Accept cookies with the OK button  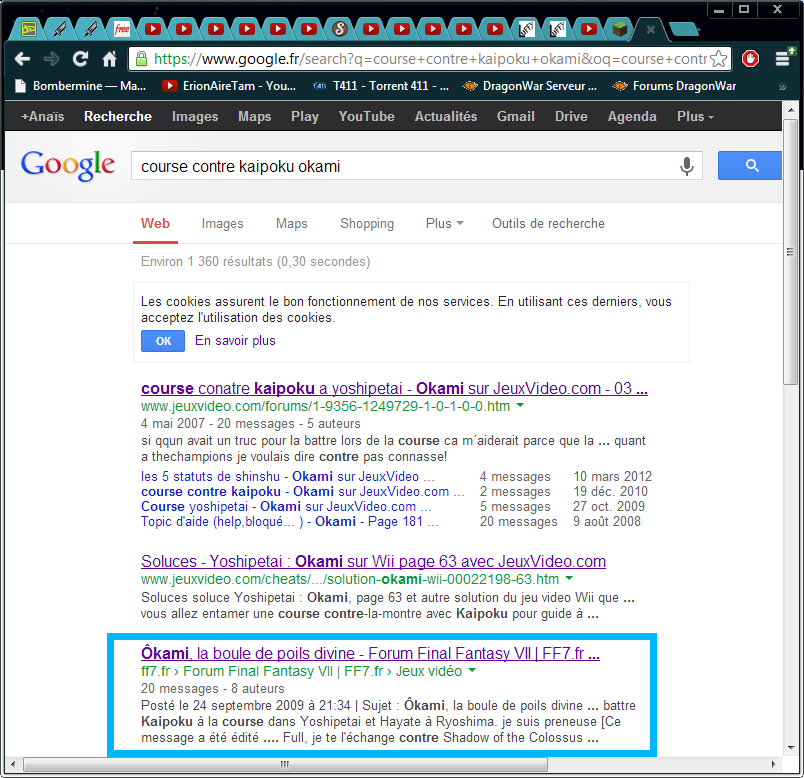[163, 341]
